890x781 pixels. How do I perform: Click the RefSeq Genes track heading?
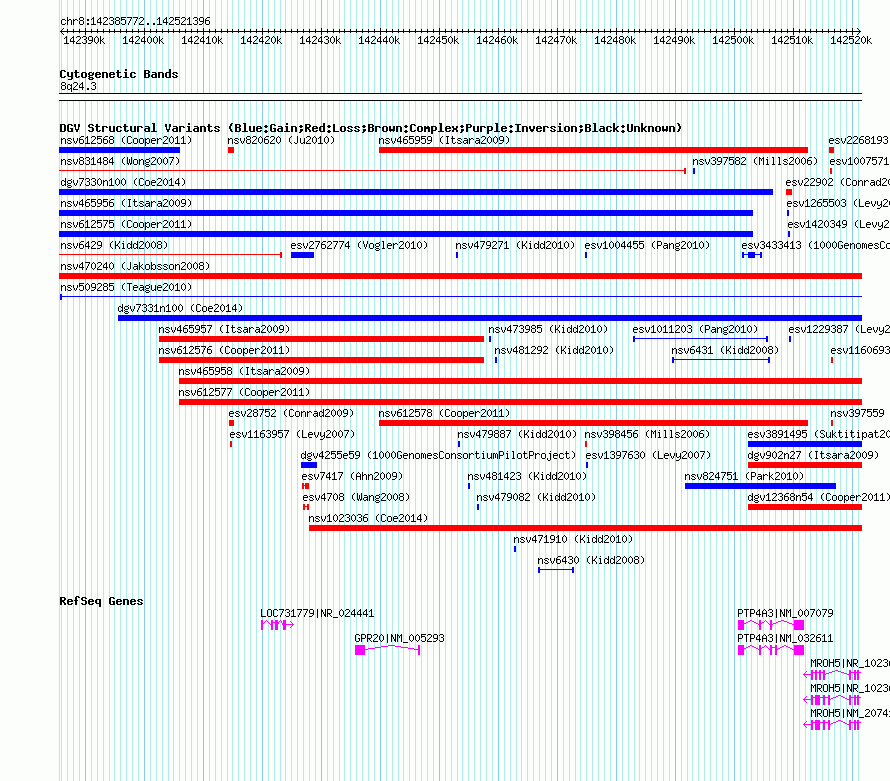101,601
